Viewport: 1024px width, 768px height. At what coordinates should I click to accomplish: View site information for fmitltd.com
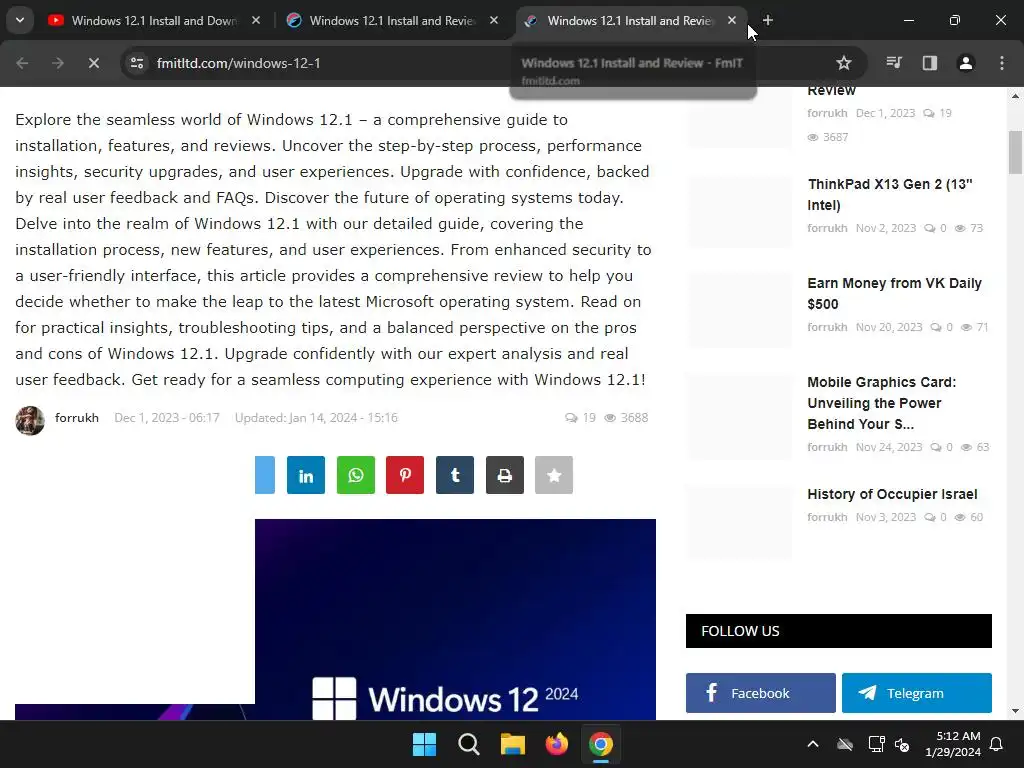point(137,63)
